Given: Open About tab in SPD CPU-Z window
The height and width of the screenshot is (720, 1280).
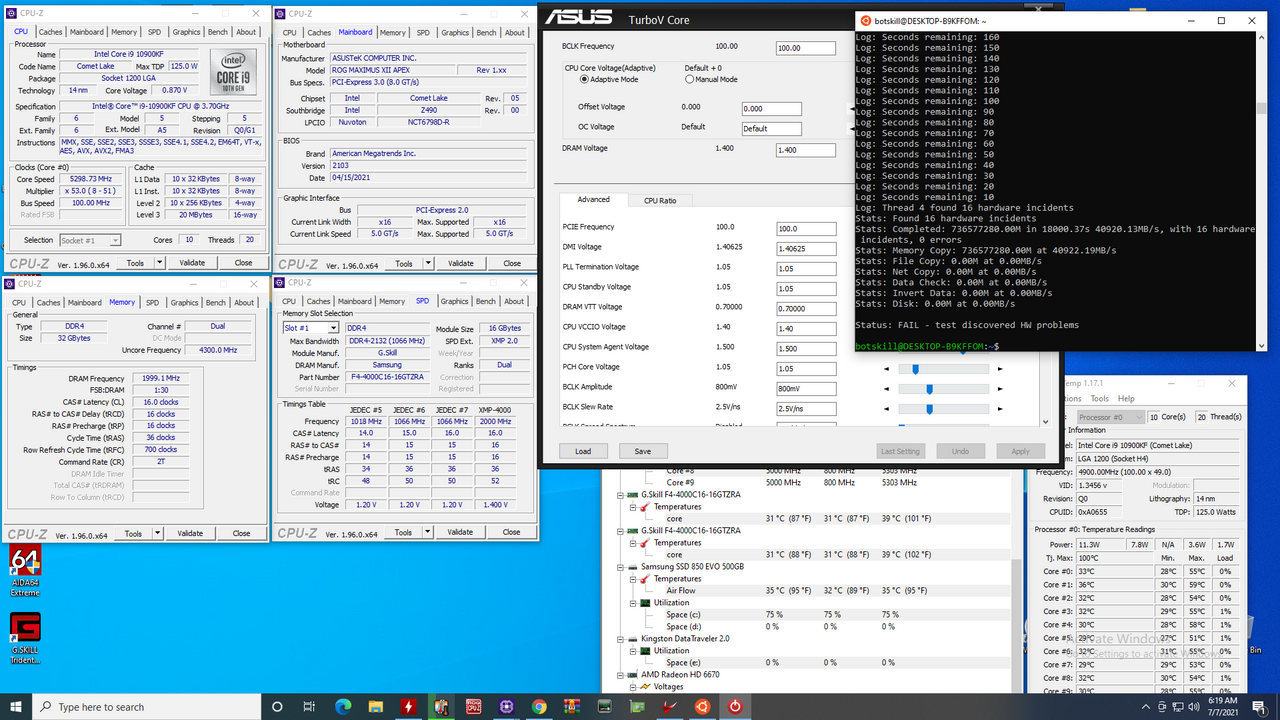Looking at the screenshot, I should tap(514, 301).
